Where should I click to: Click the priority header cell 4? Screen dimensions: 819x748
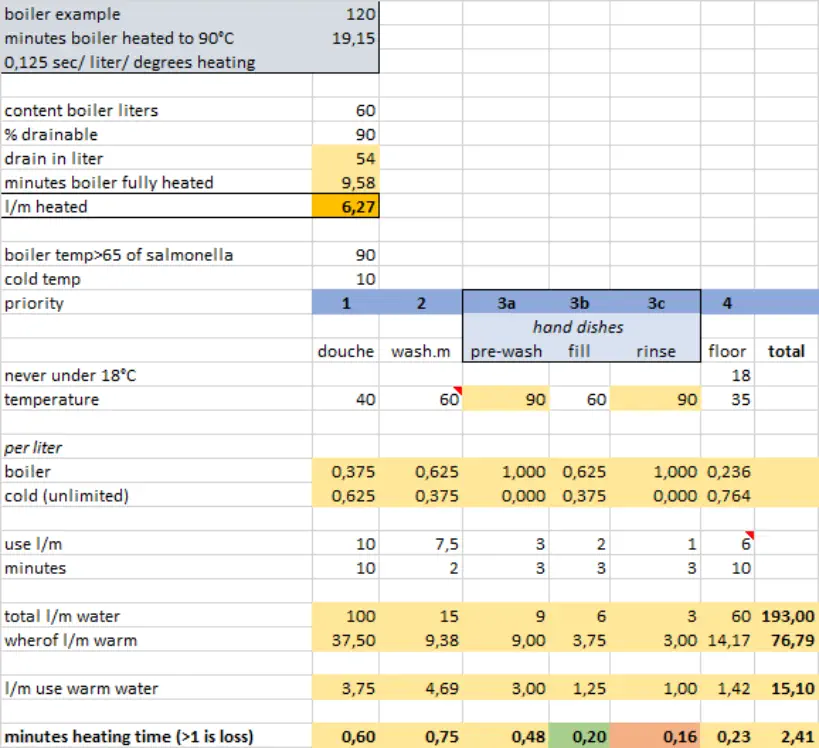click(727, 303)
